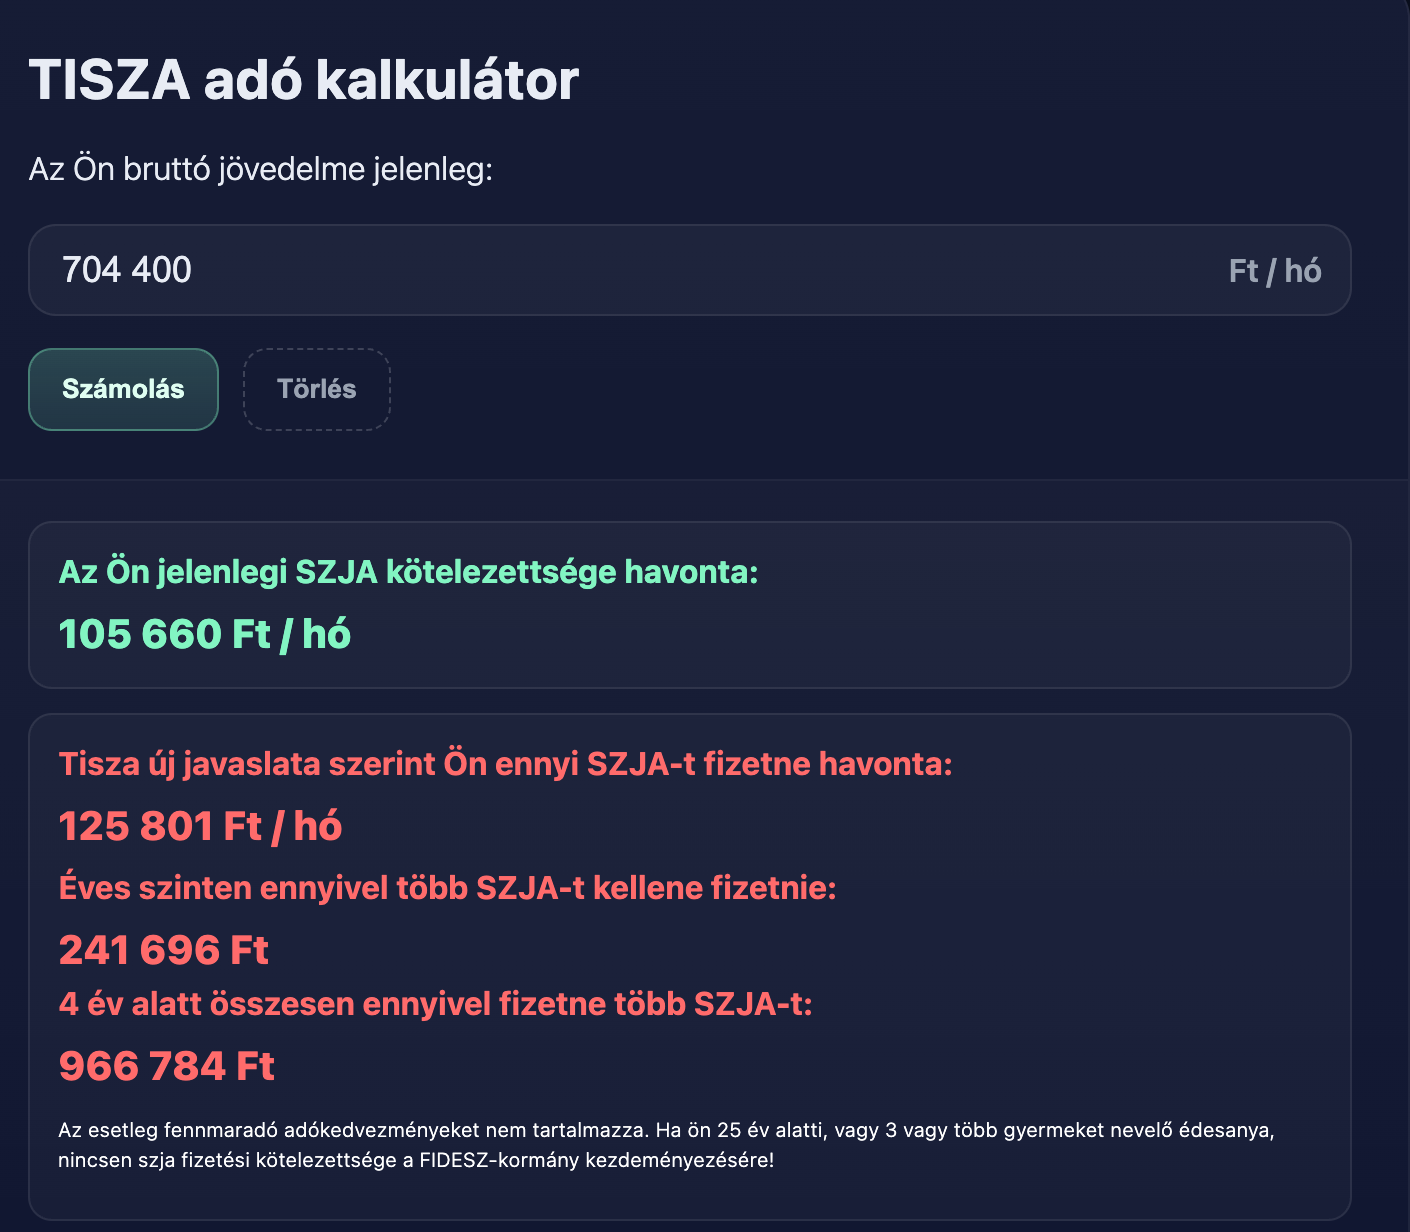Select the 966 784 Ft four-year total
Screen dimensions: 1410x1232
pos(166,1066)
